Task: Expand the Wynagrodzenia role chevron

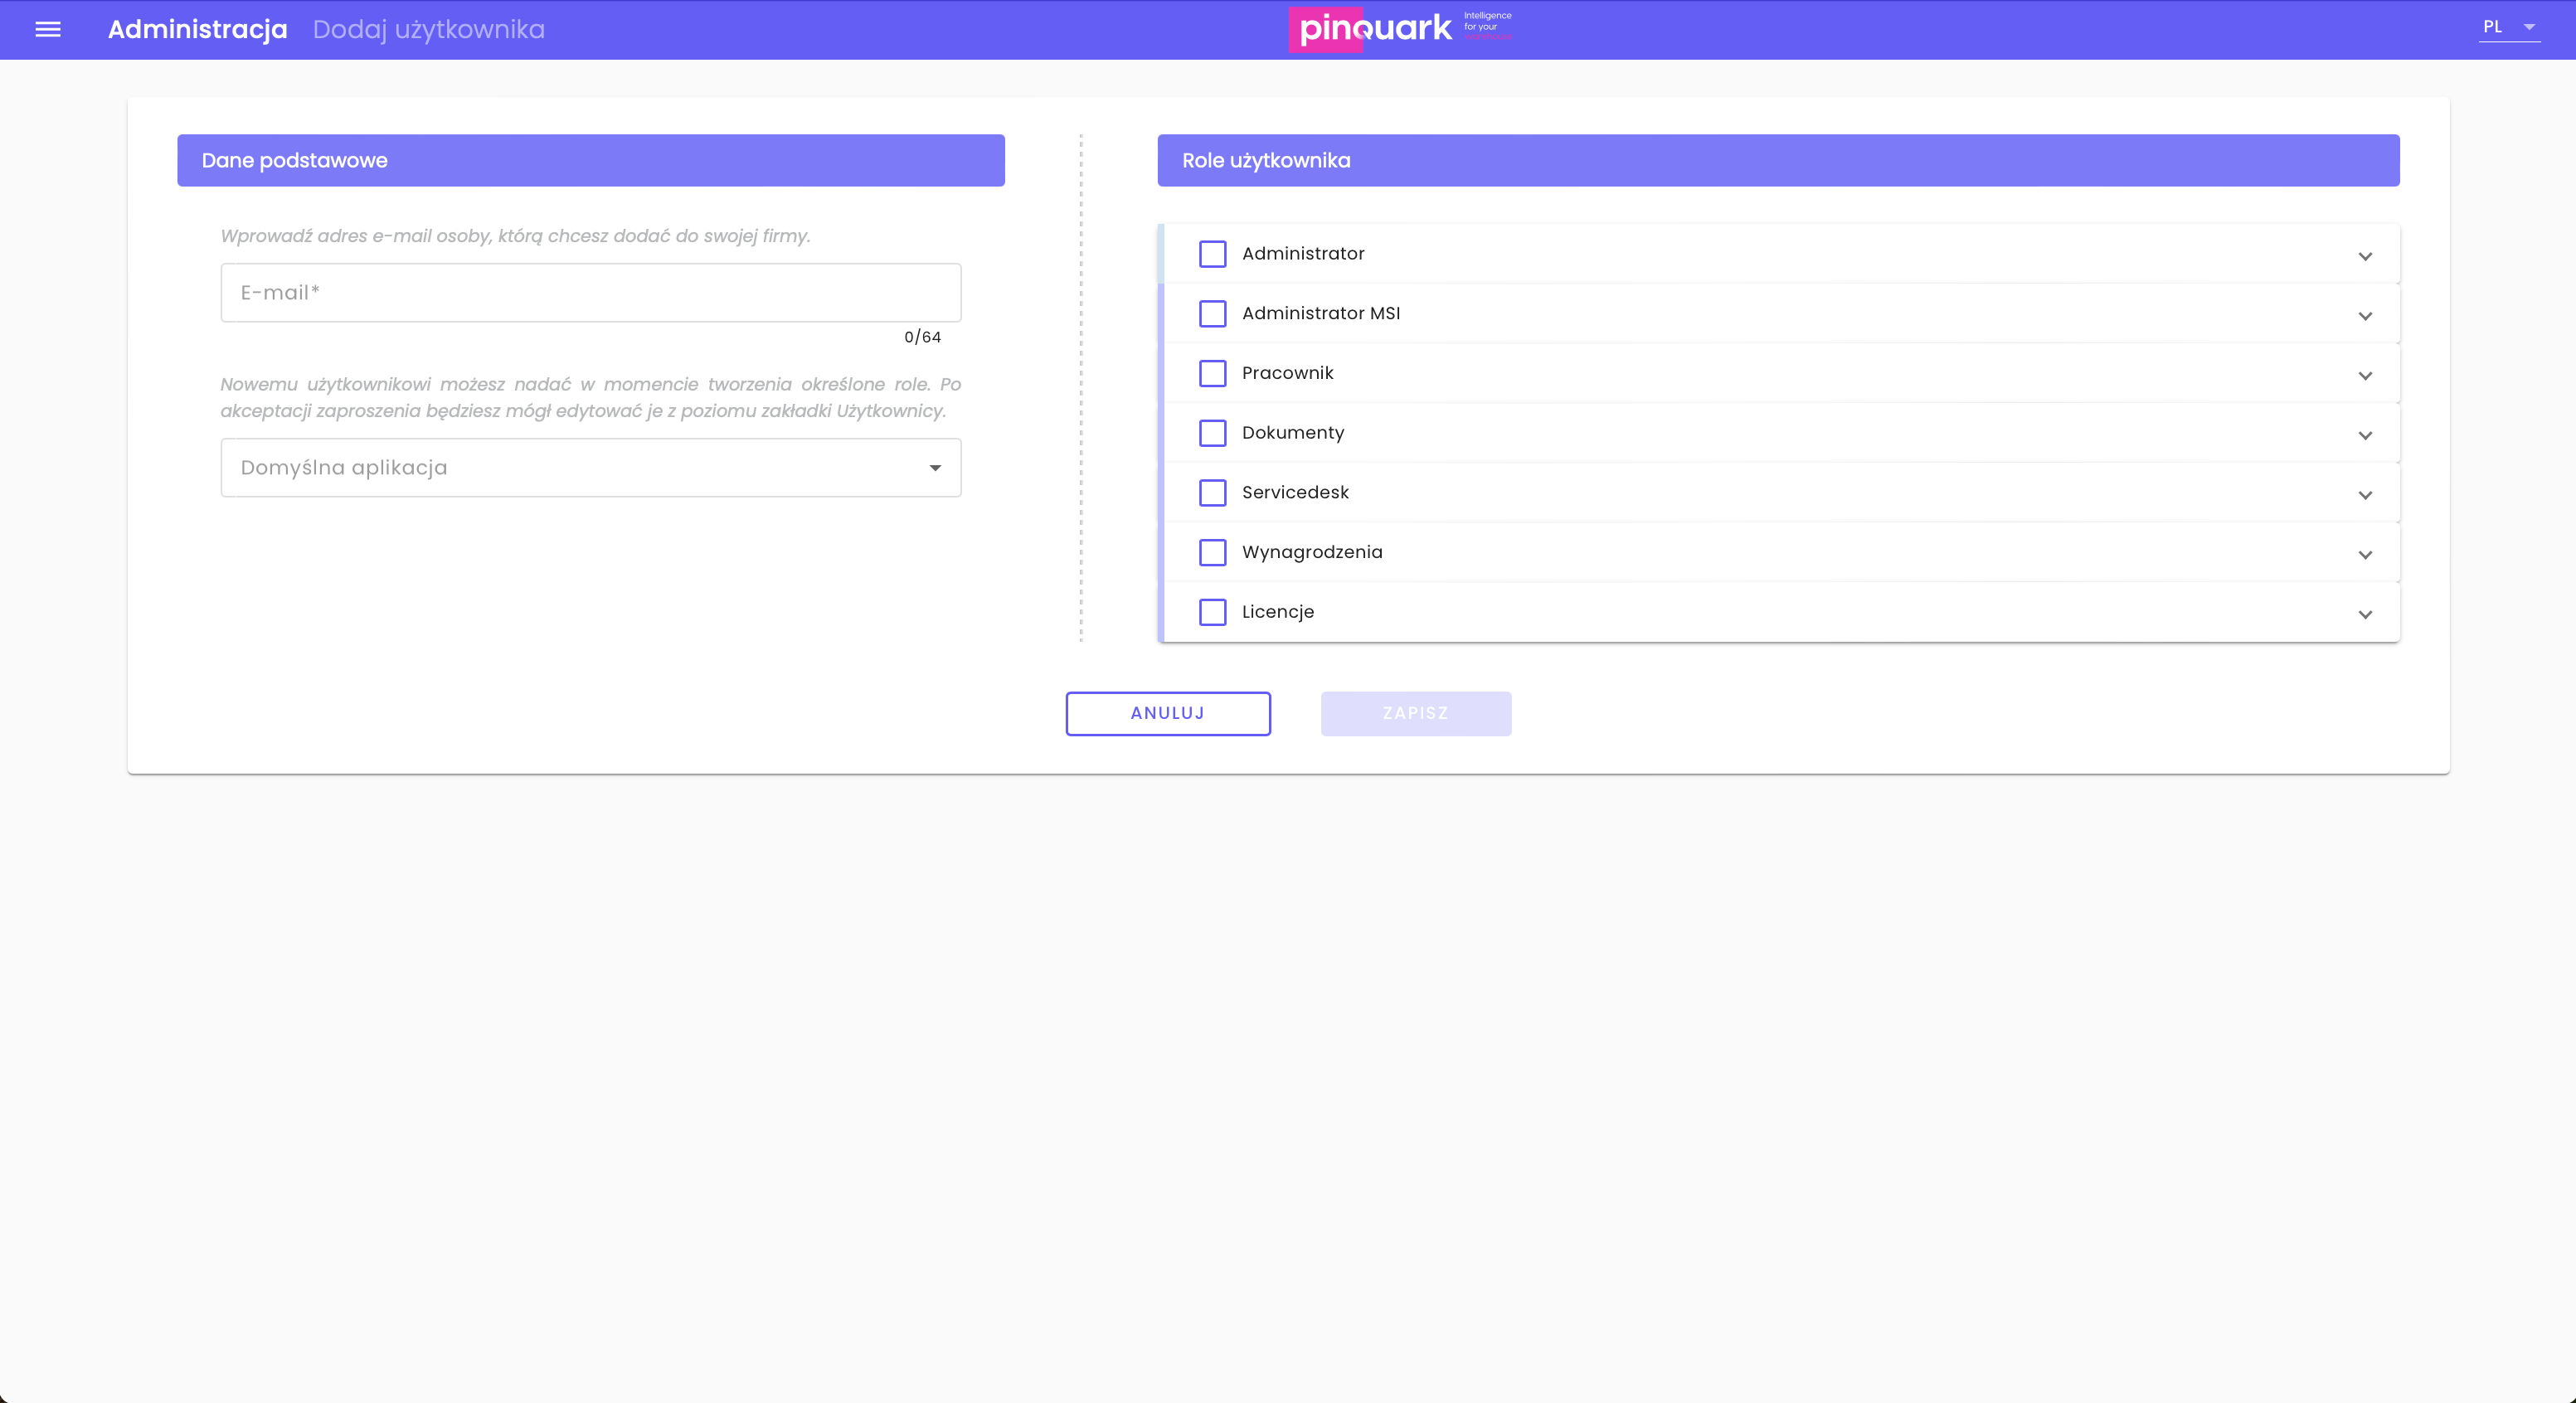Action: tap(2365, 555)
